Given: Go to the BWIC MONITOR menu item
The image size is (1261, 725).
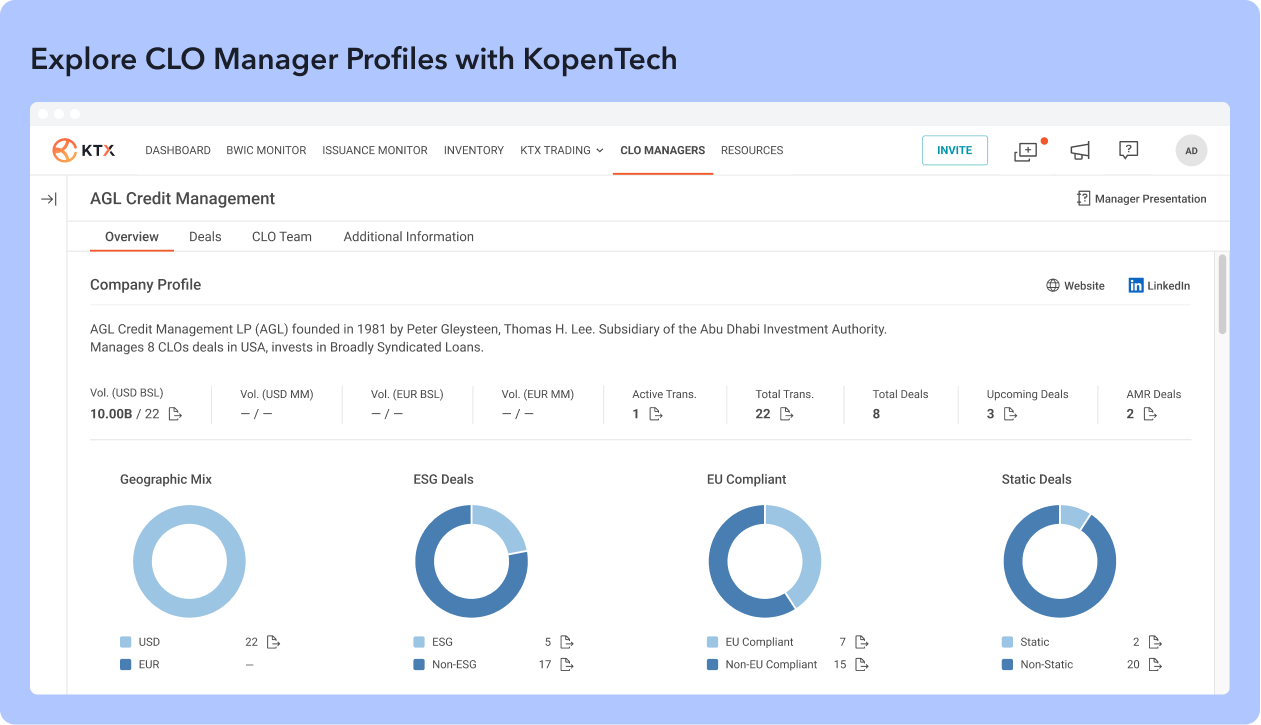Looking at the screenshot, I should 266,150.
